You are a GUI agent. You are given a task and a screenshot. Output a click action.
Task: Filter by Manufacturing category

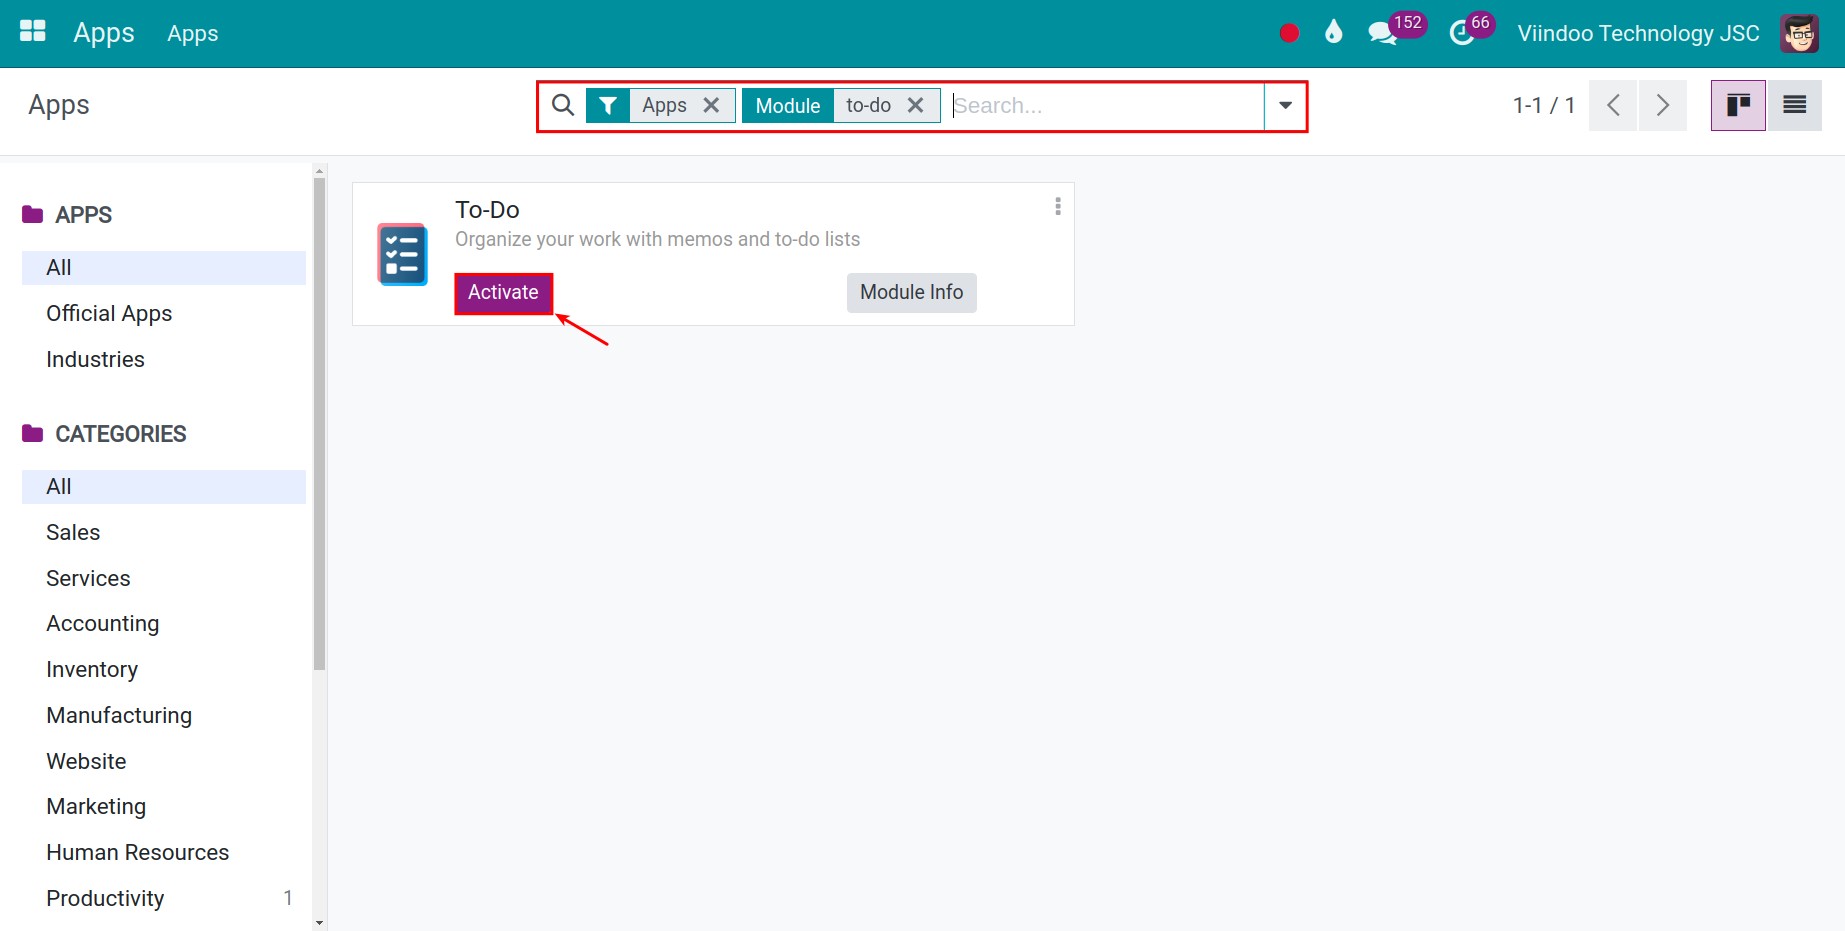click(x=164, y=715)
